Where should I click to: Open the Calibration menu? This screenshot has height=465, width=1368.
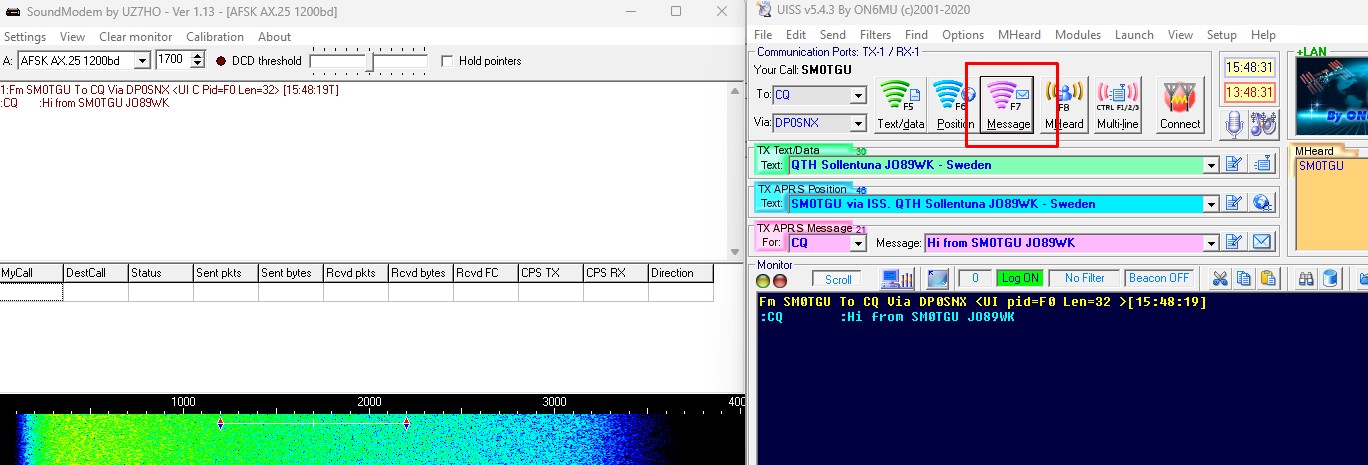pyautogui.click(x=215, y=37)
